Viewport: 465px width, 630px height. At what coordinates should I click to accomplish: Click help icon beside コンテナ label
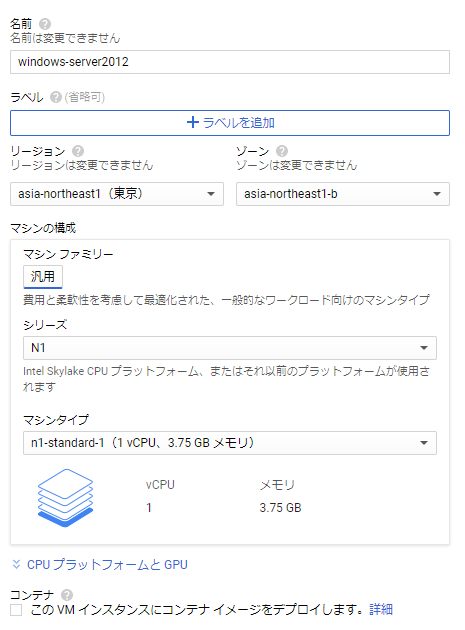click(x=67, y=595)
